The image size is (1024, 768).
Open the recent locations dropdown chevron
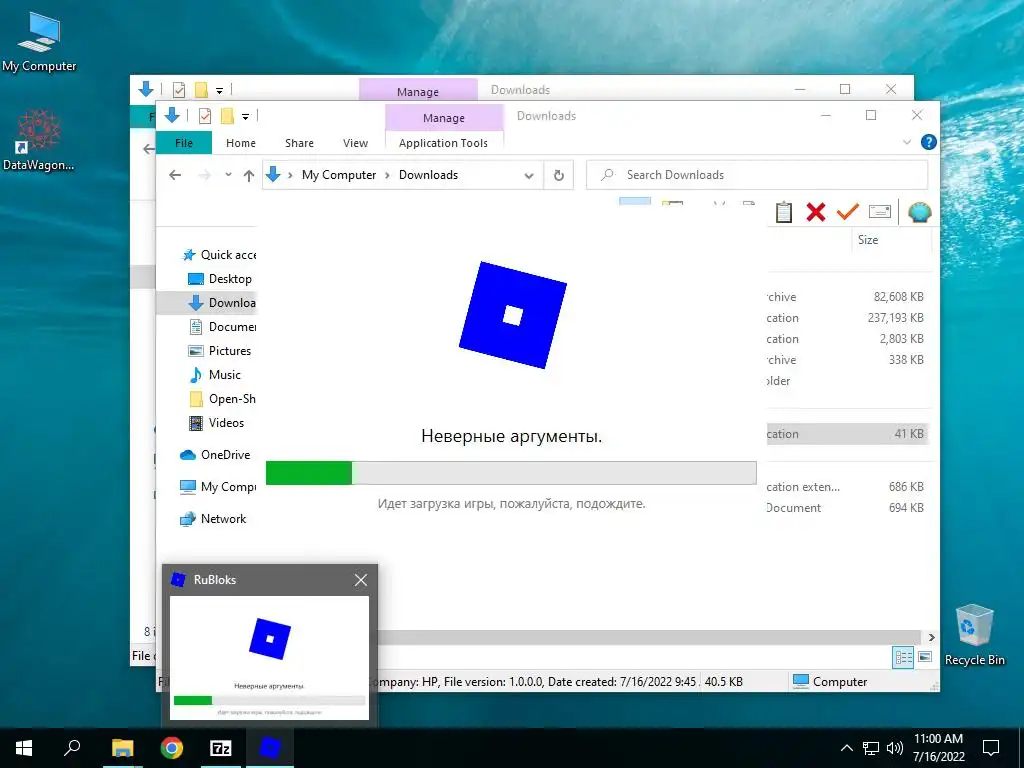(x=228, y=175)
